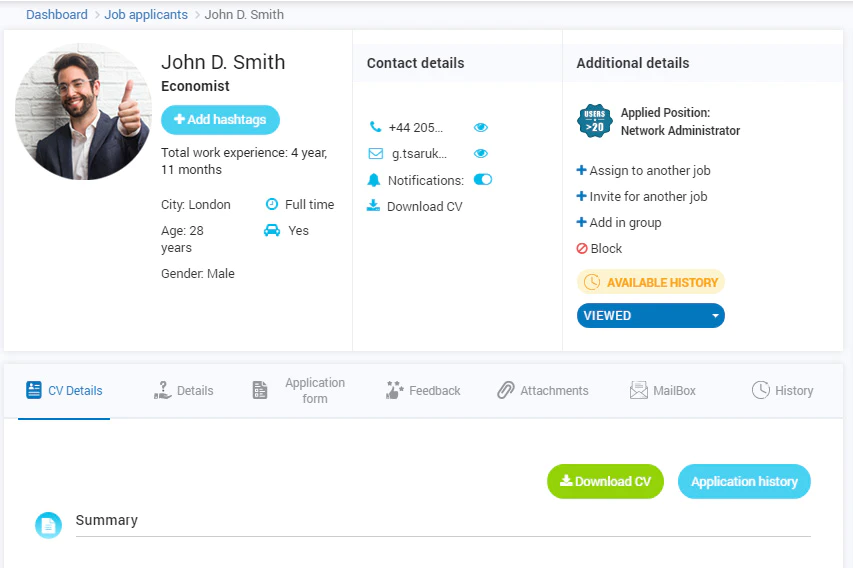
Task: Click the Summary document icon
Action: point(48,526)
